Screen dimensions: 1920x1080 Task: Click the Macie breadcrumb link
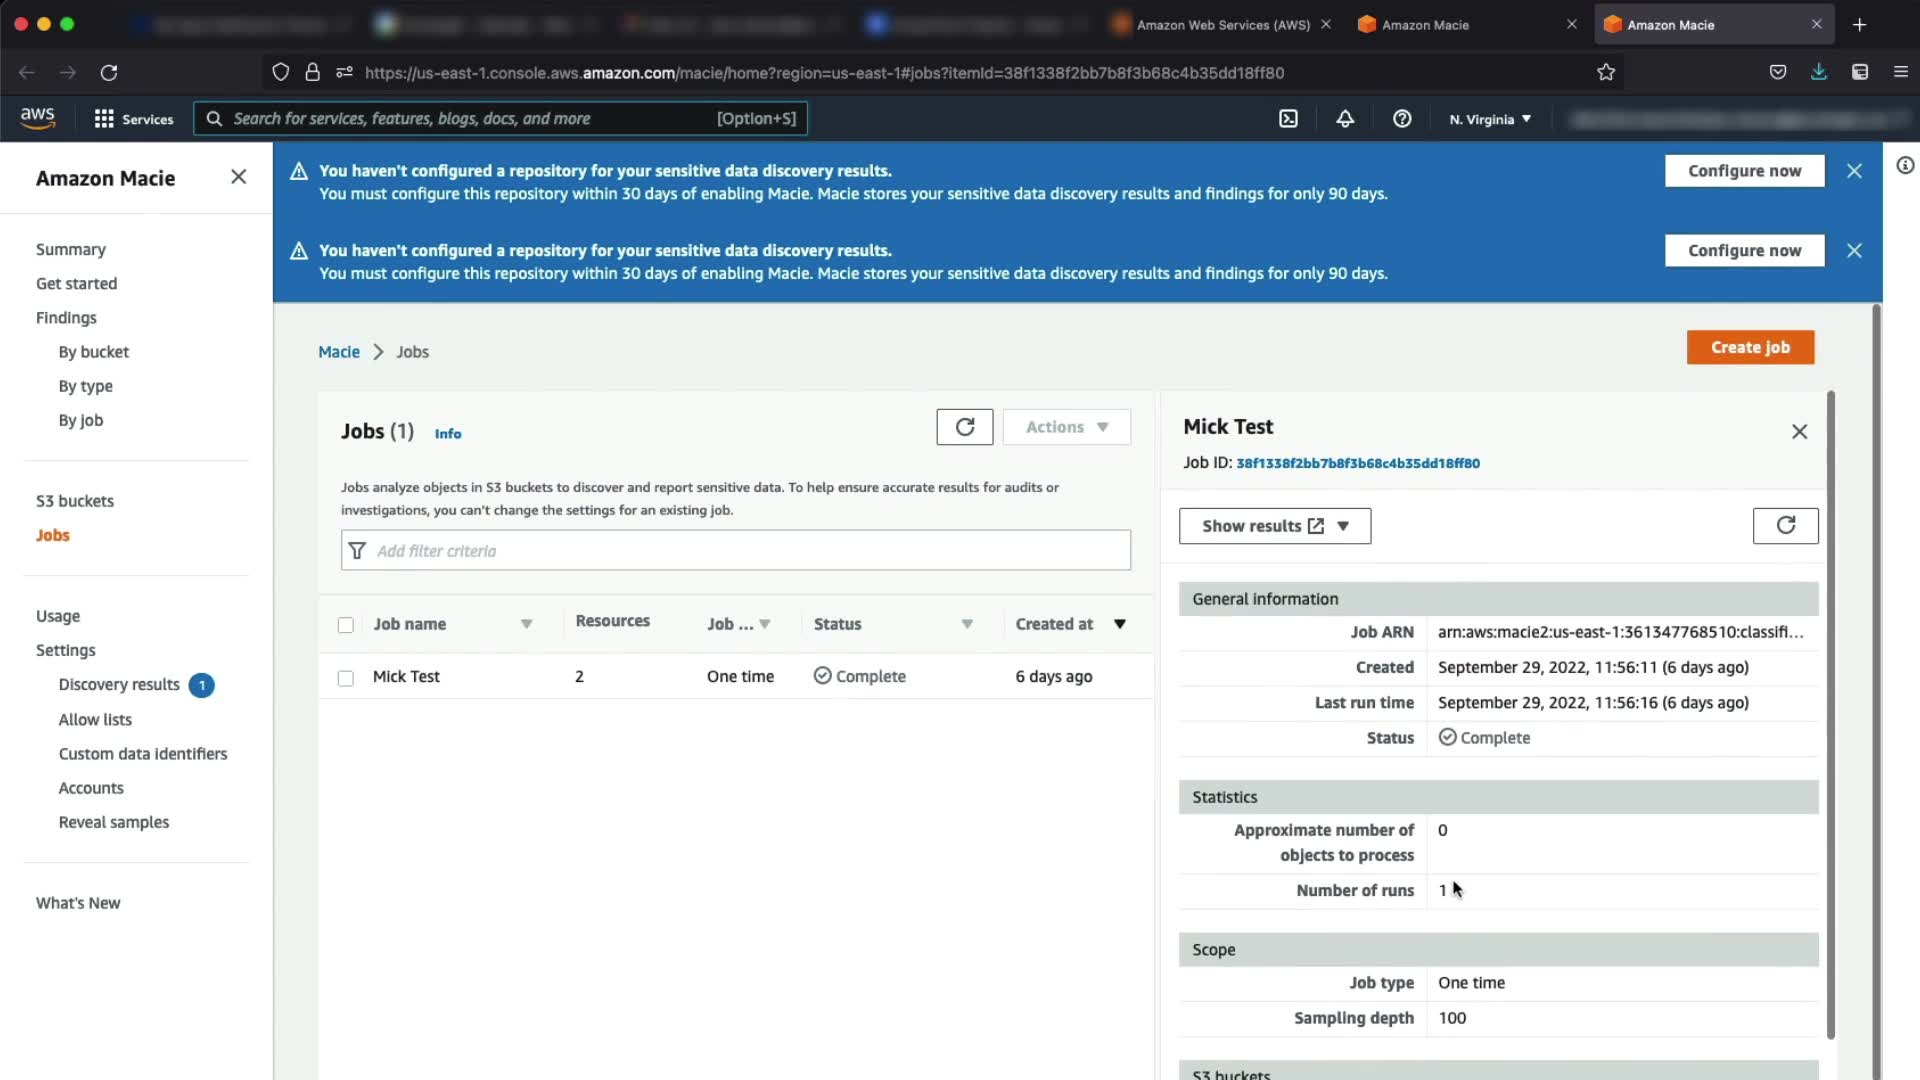(x=339, y=352)
